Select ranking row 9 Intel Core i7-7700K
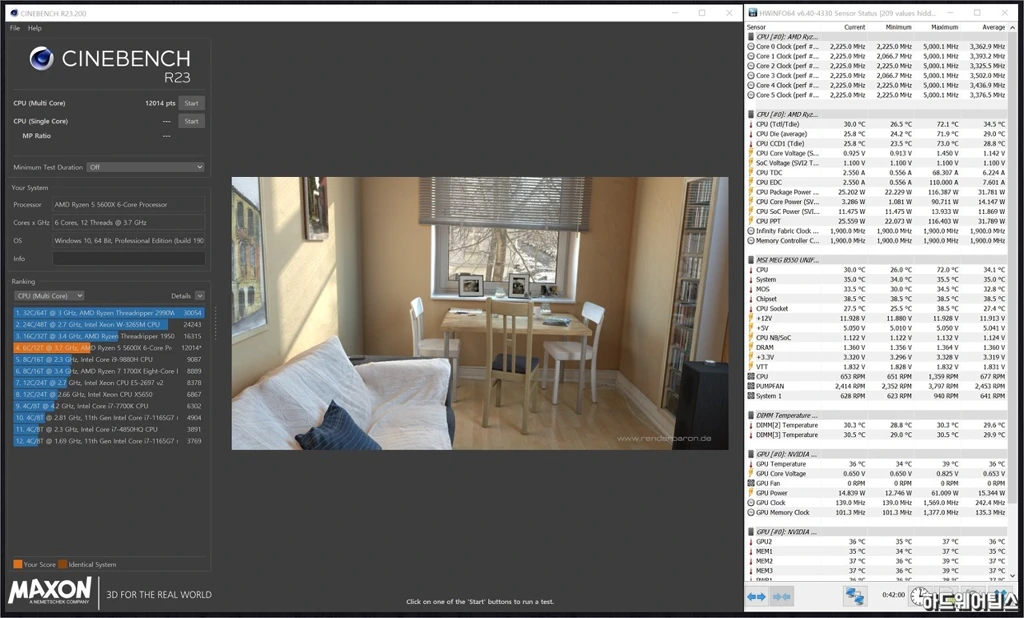Viewport: 1024px width, 618px height. [x=108, y=406]
